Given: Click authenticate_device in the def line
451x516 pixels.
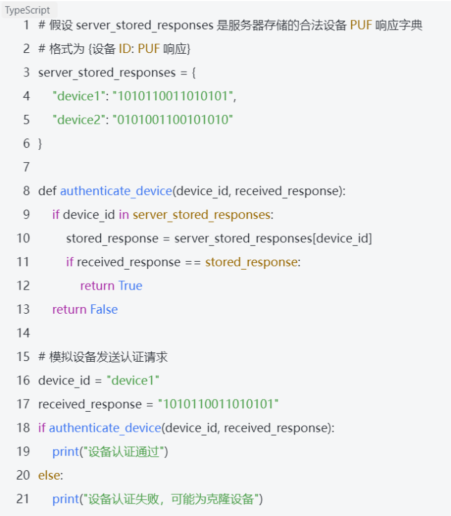Looking at the screenshot, I should (x=116, y=191).
